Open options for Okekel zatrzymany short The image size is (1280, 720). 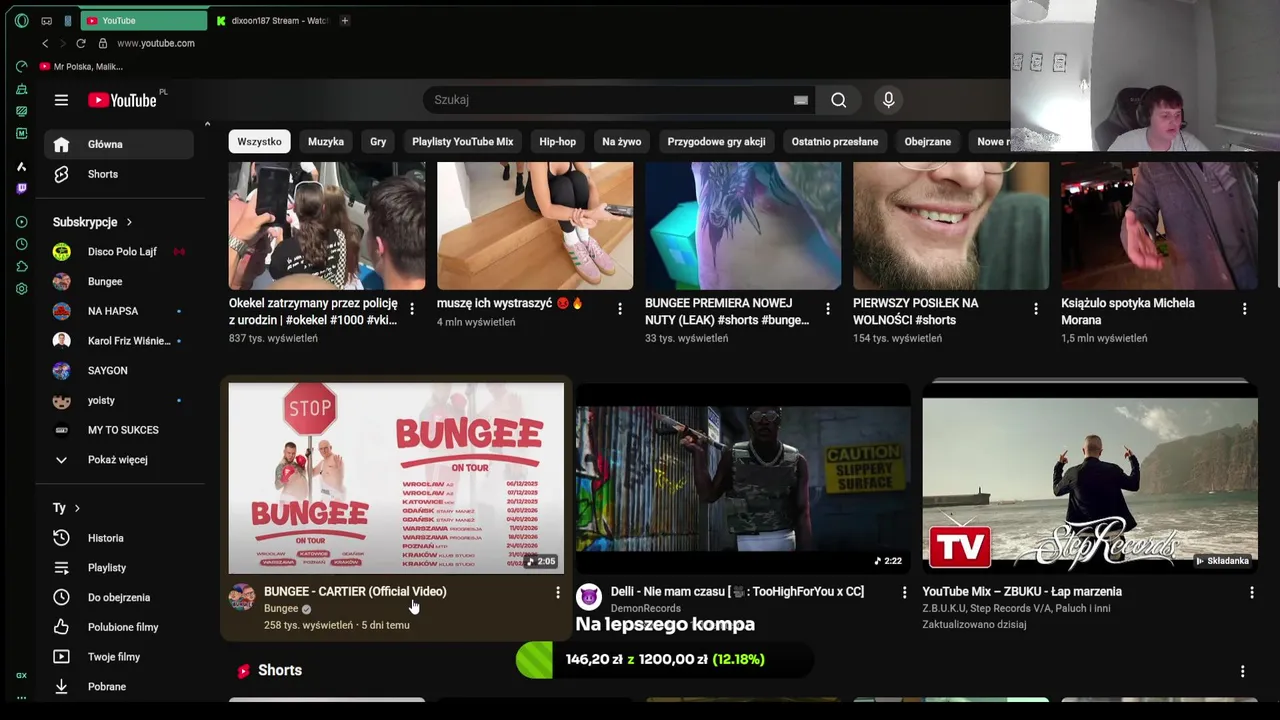pyautogui.click(x=412, y=309)
